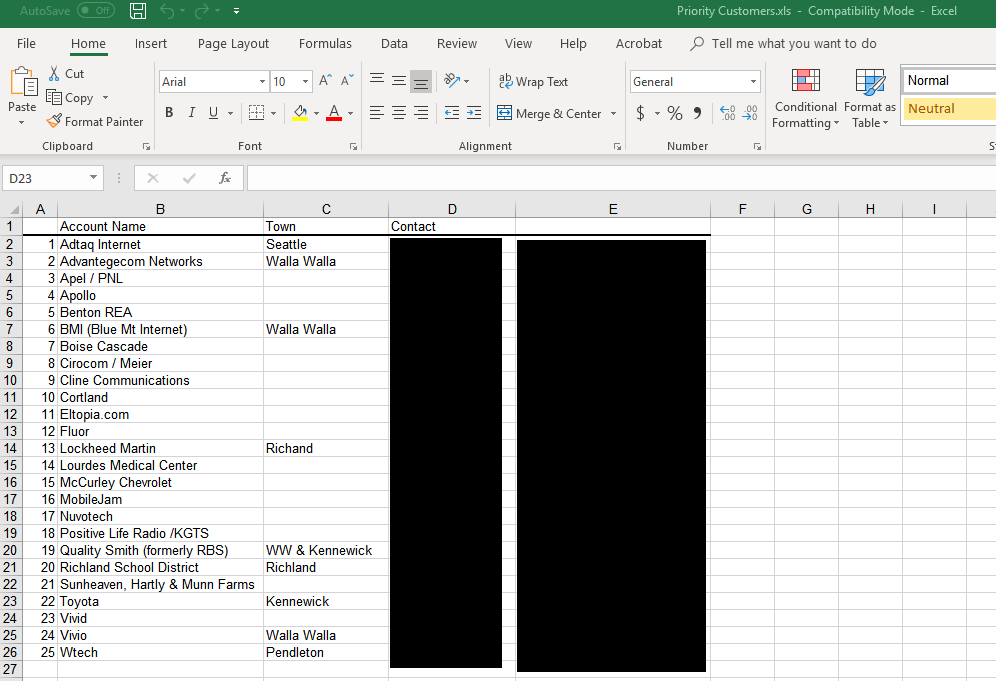Open the Copy dropdown arrow
This screenshot has height=681, width=996.
[105, 98]
